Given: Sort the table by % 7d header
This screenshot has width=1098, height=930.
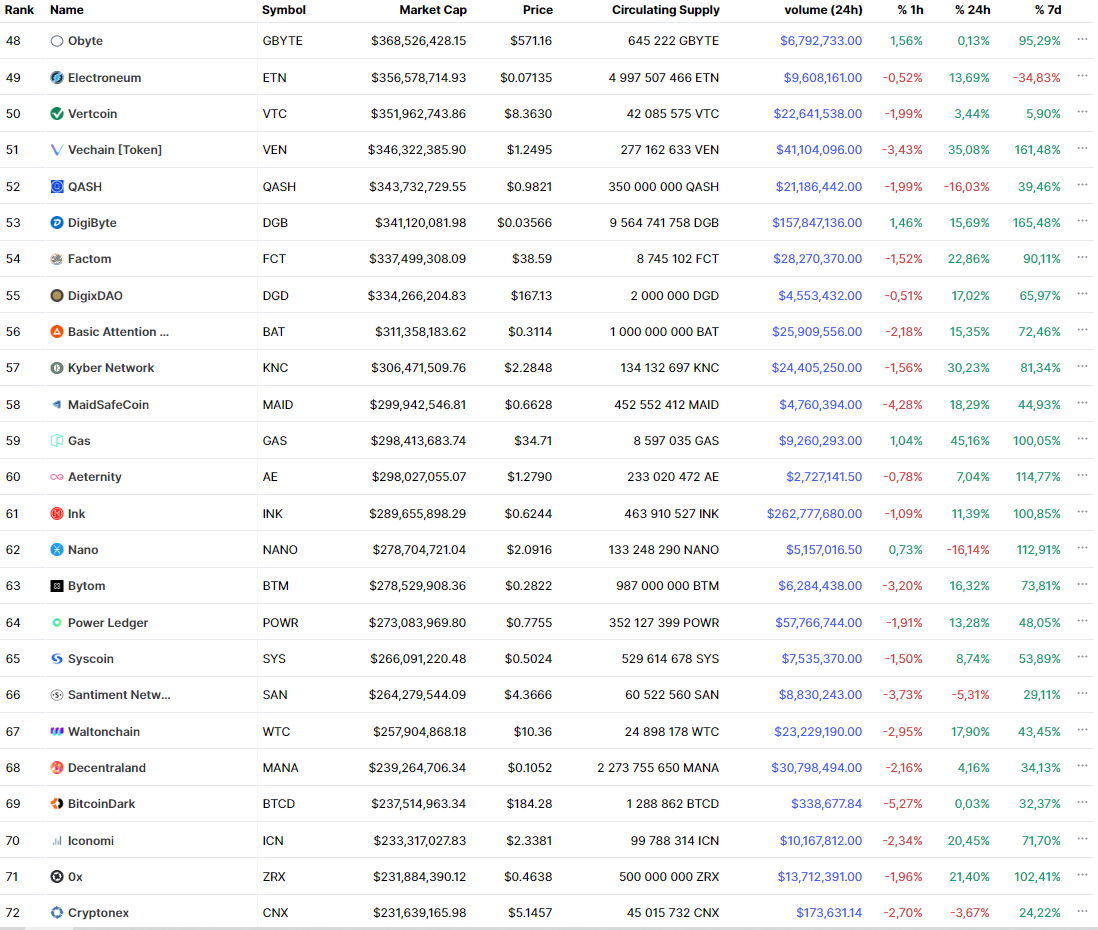Looking at the screenshot, I should (x=1047, y=10).
